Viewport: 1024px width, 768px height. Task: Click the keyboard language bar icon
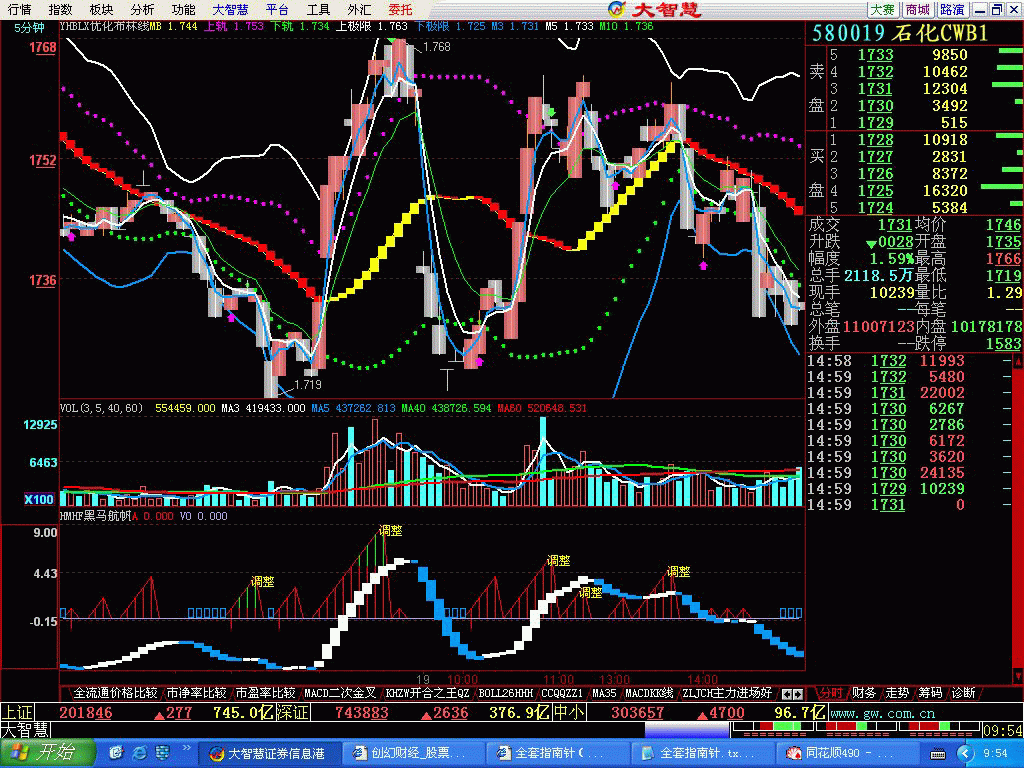pos(938,754)
